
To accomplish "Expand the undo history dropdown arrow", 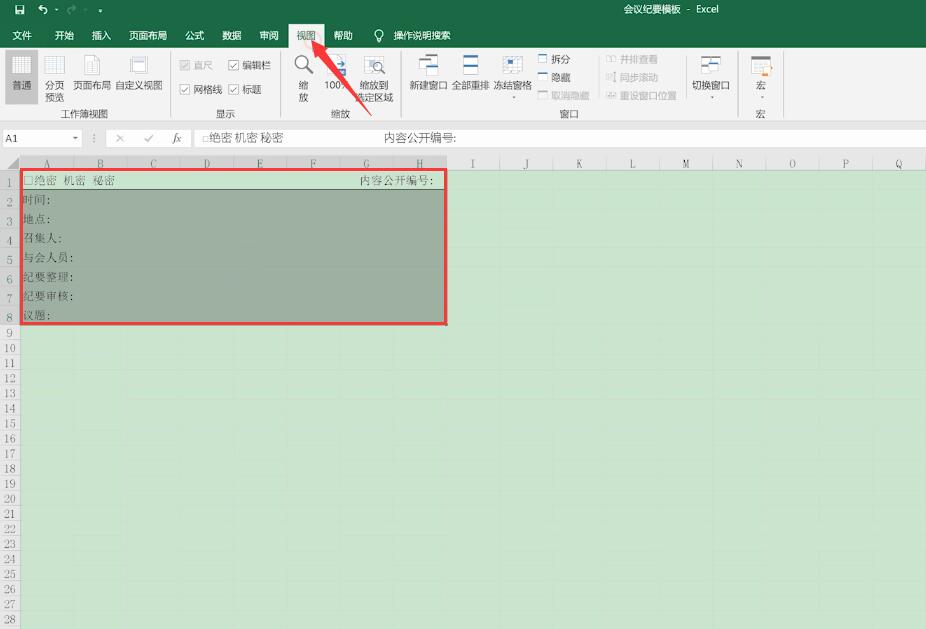I will pos(57,10).
